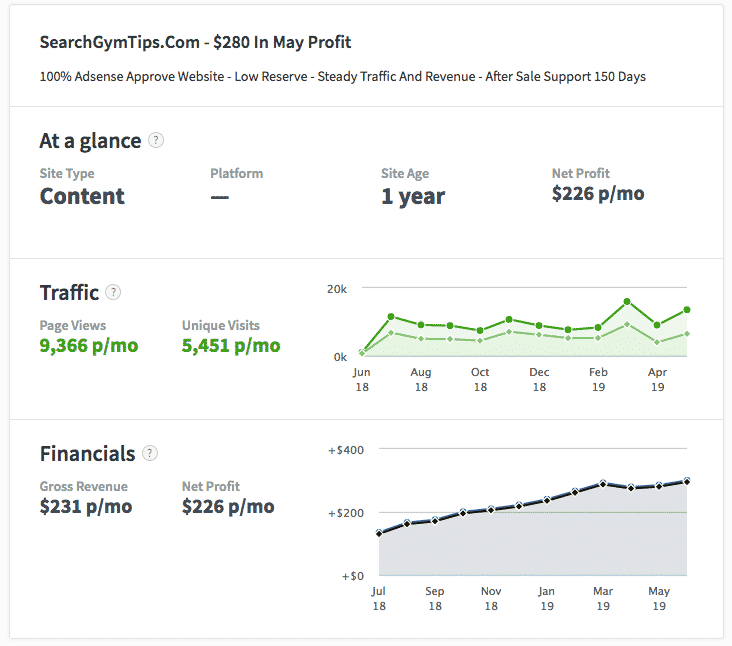
Task: Click the Platform label
Action: 237,173
